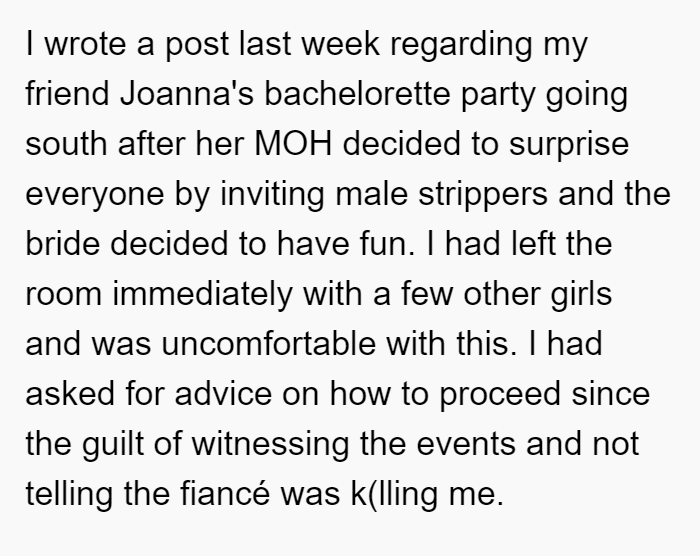This screenshot has width=700, height=556.
Task: Click the word "proceed" in the eighth line
Action: 500,395
